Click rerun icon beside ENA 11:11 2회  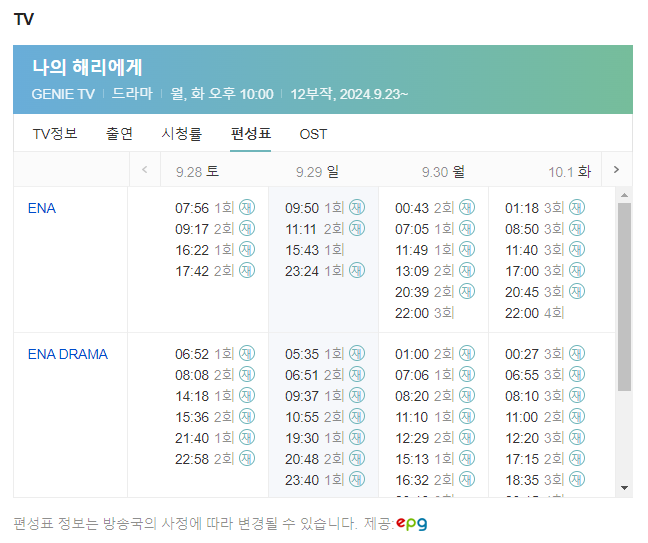357,229
